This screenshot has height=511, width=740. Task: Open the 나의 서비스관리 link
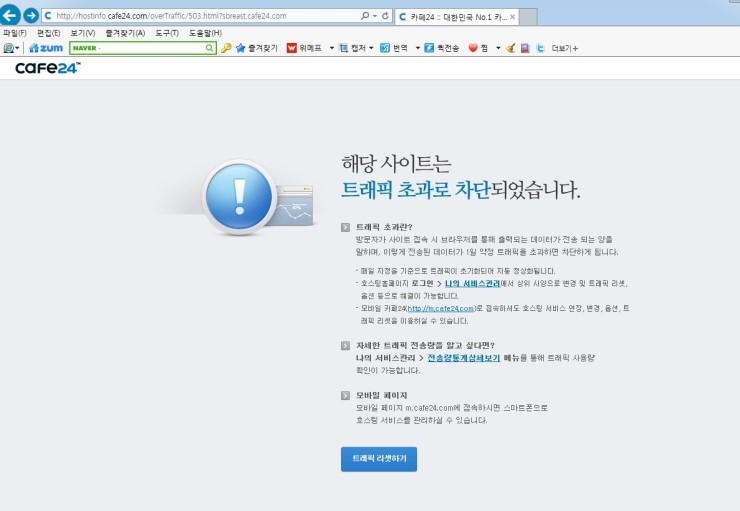[472, 284]
